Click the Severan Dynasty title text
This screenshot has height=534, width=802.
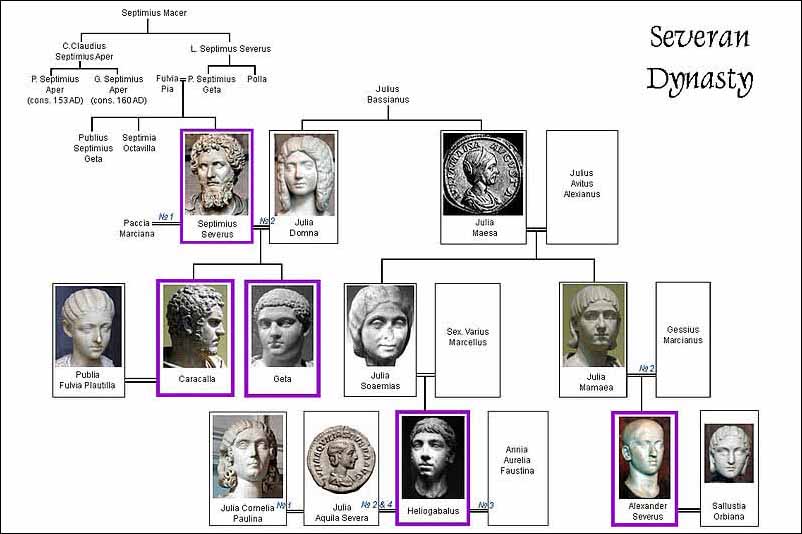click(700, 58)
